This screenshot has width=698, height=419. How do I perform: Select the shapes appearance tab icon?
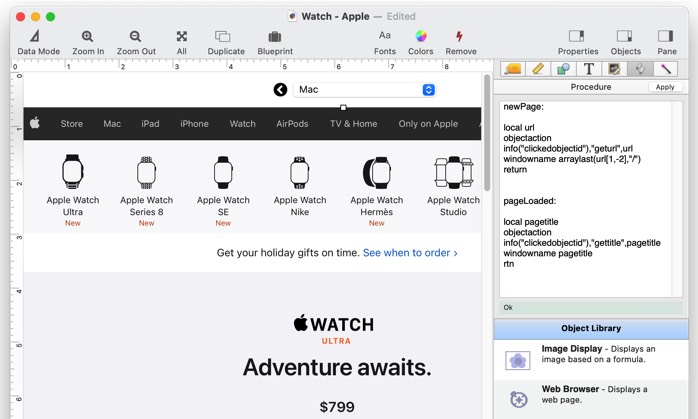tap(563, 69)
